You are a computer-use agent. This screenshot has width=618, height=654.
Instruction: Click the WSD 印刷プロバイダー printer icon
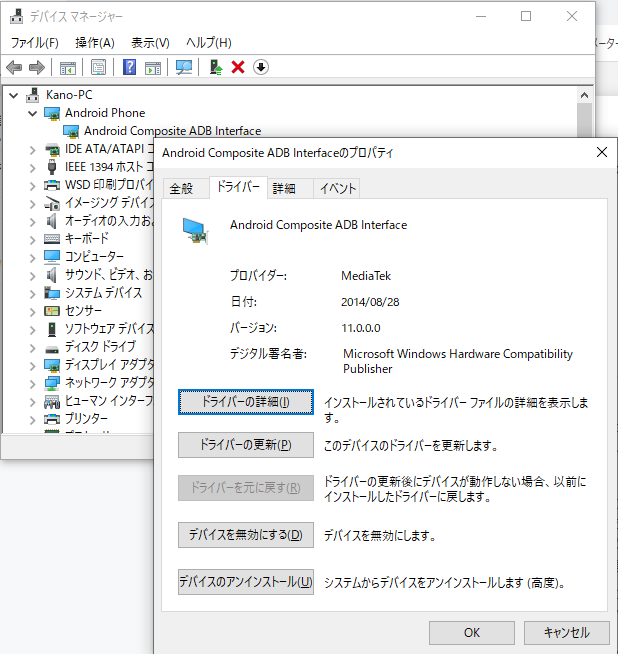(52, 185)
